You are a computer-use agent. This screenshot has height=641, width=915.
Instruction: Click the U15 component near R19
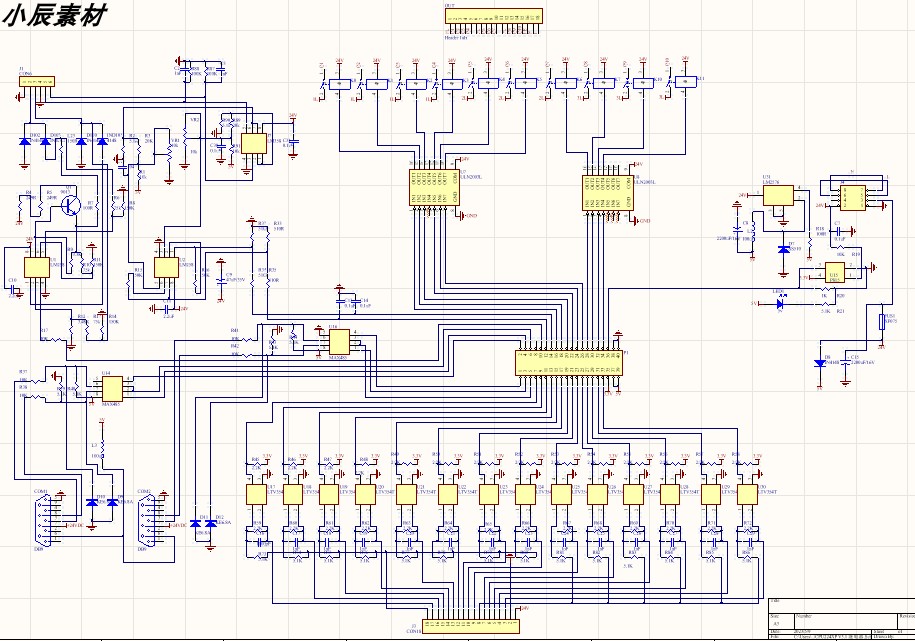click(833, 273)
